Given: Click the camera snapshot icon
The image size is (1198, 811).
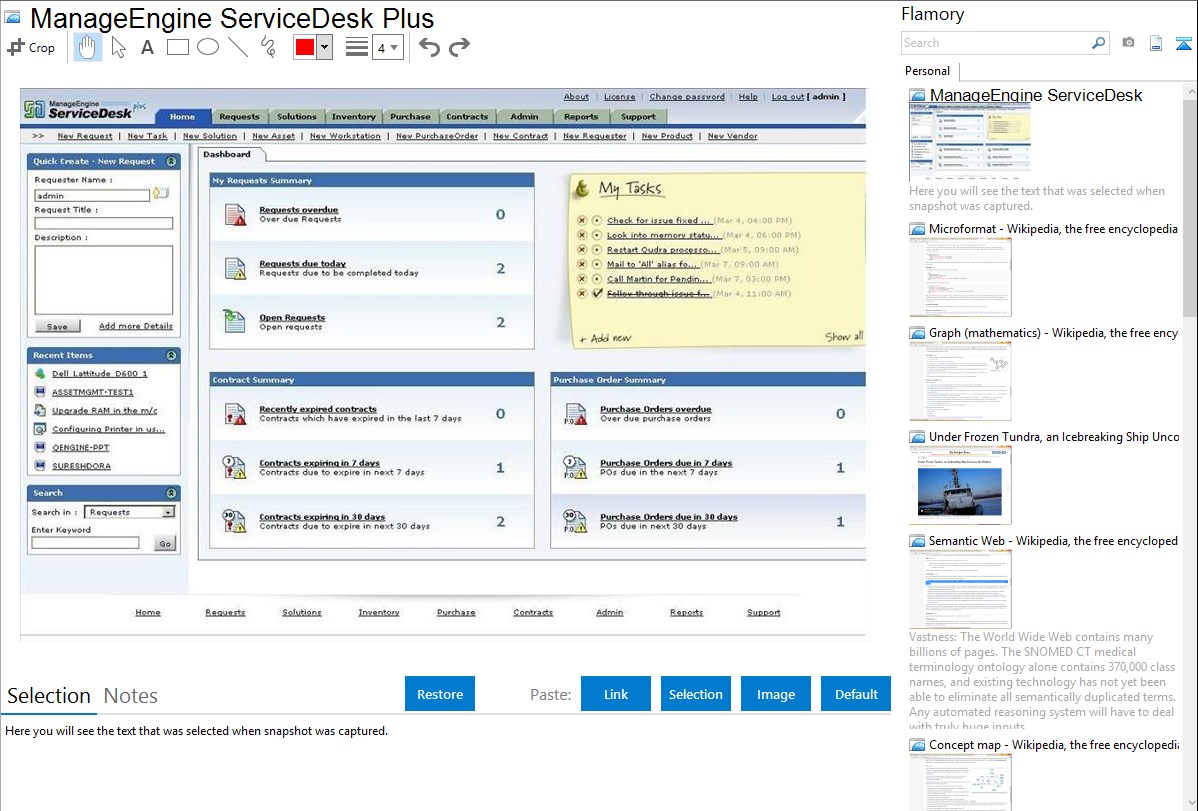Looking at the screenshot, I should [x=1128, y=43].
